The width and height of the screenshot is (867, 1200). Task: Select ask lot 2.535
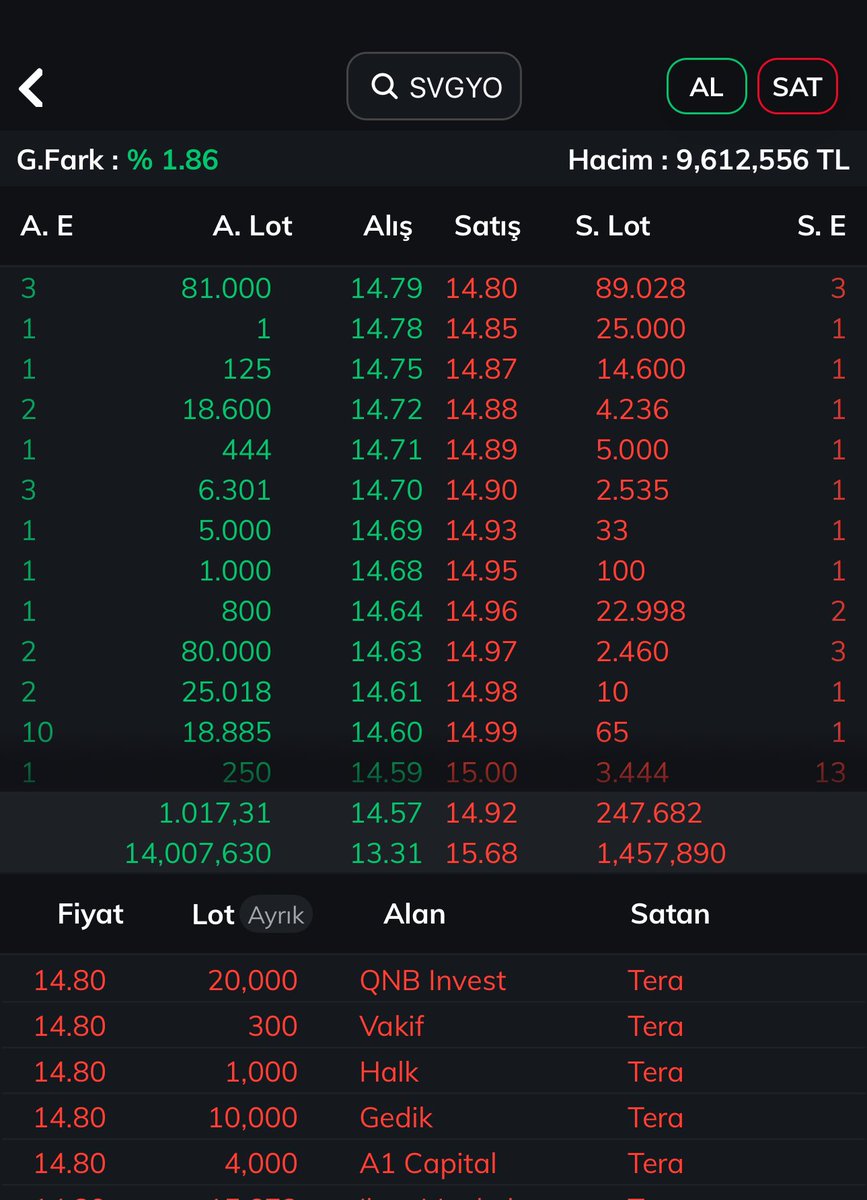(633, 490)
